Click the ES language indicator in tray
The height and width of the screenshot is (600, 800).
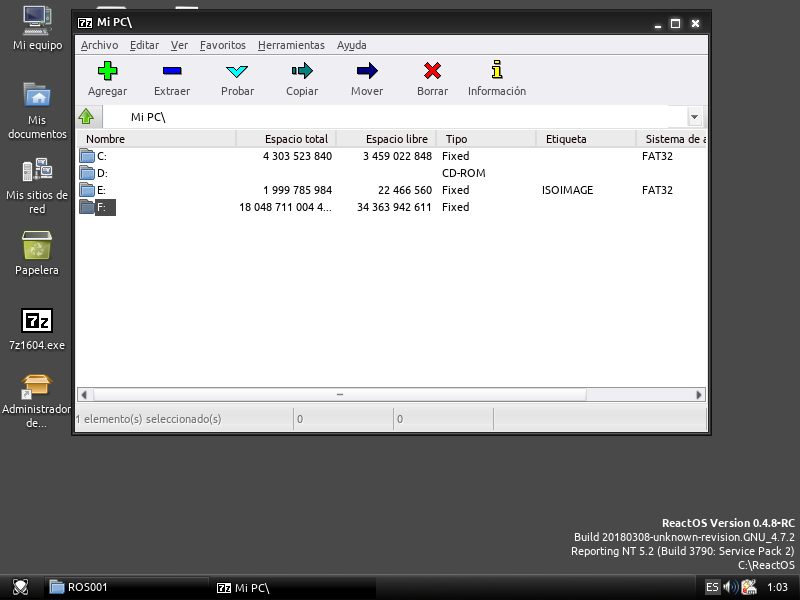(x=712, y=587)
